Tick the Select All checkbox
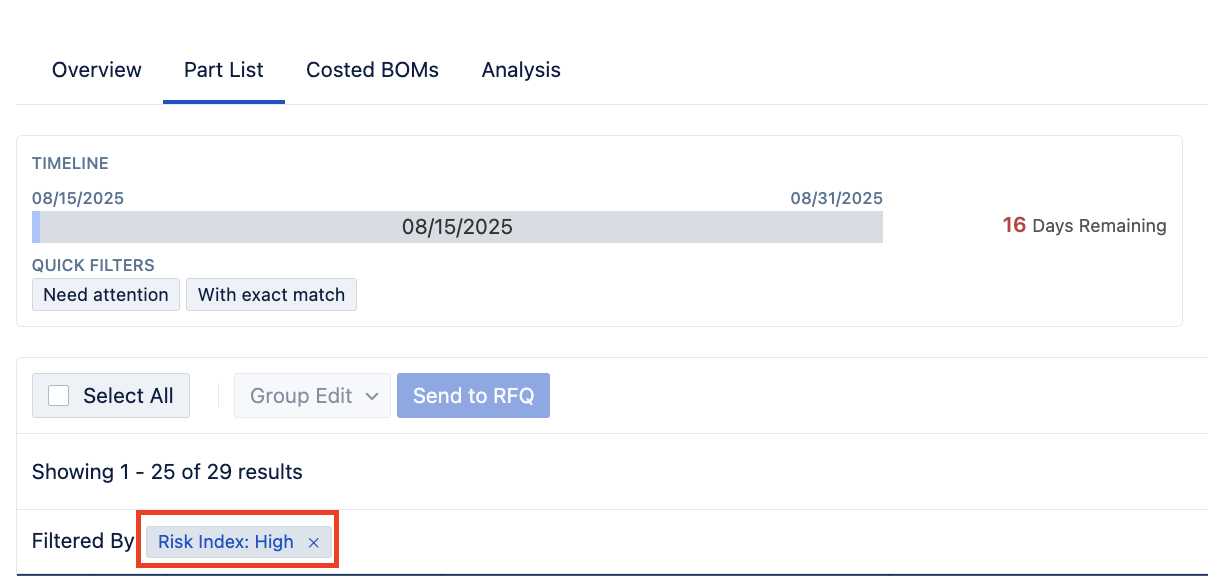This screenshot has width=1208, height=576. [x=59, y=396]
